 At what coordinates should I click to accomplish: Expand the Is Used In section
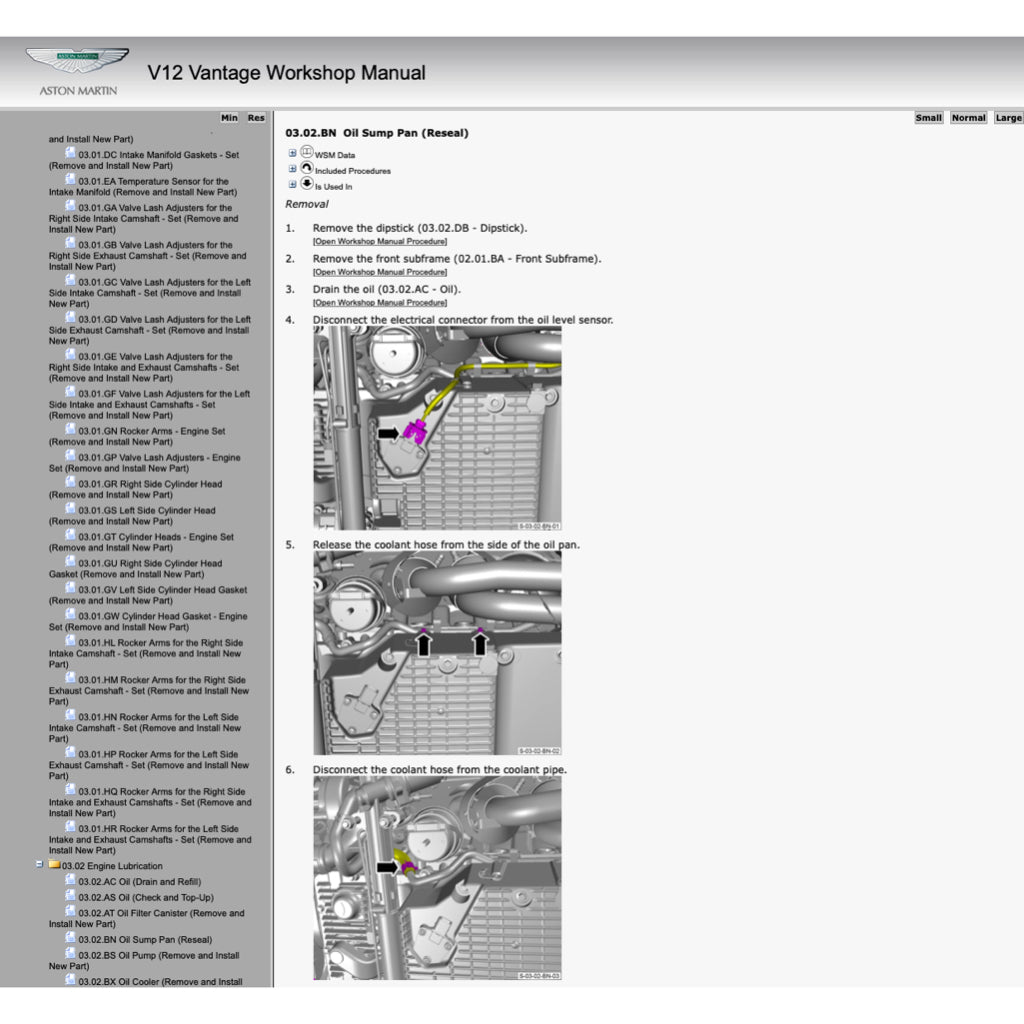pos(291,182)
